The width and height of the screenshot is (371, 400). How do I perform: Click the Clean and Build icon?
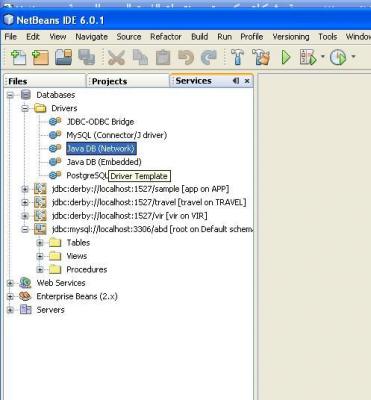pyautogui.click(x=261, y=57)
